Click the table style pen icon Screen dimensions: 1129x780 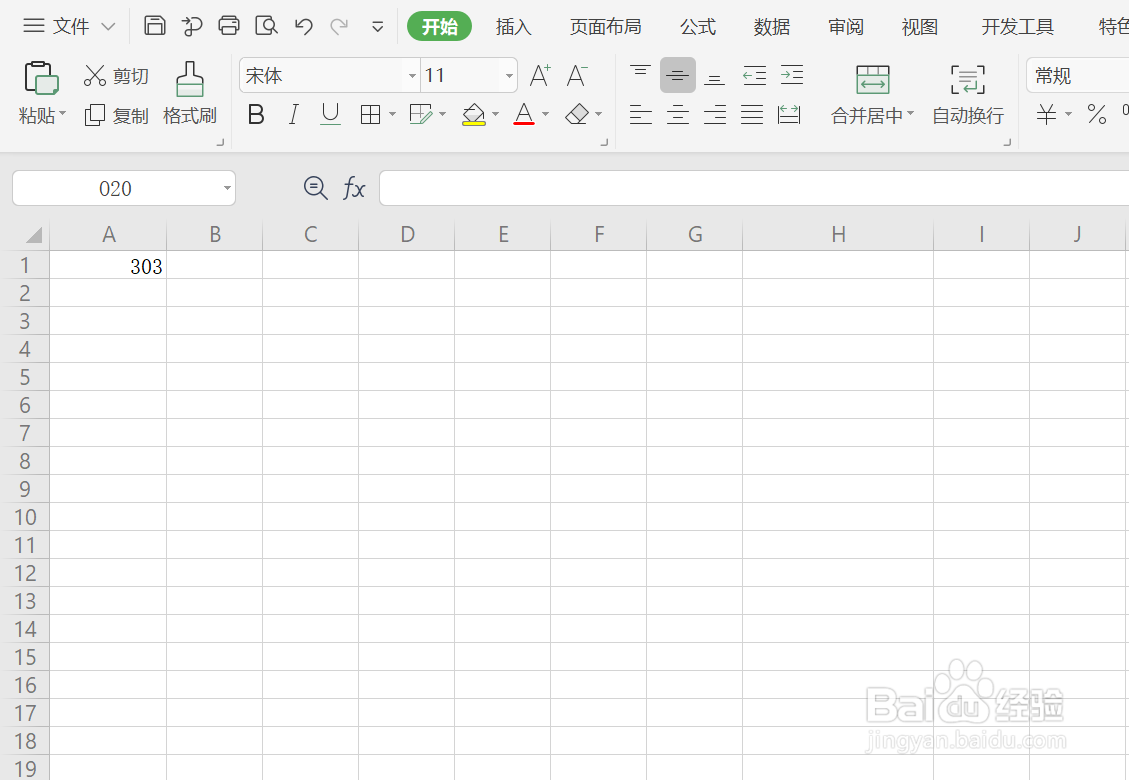420,115
